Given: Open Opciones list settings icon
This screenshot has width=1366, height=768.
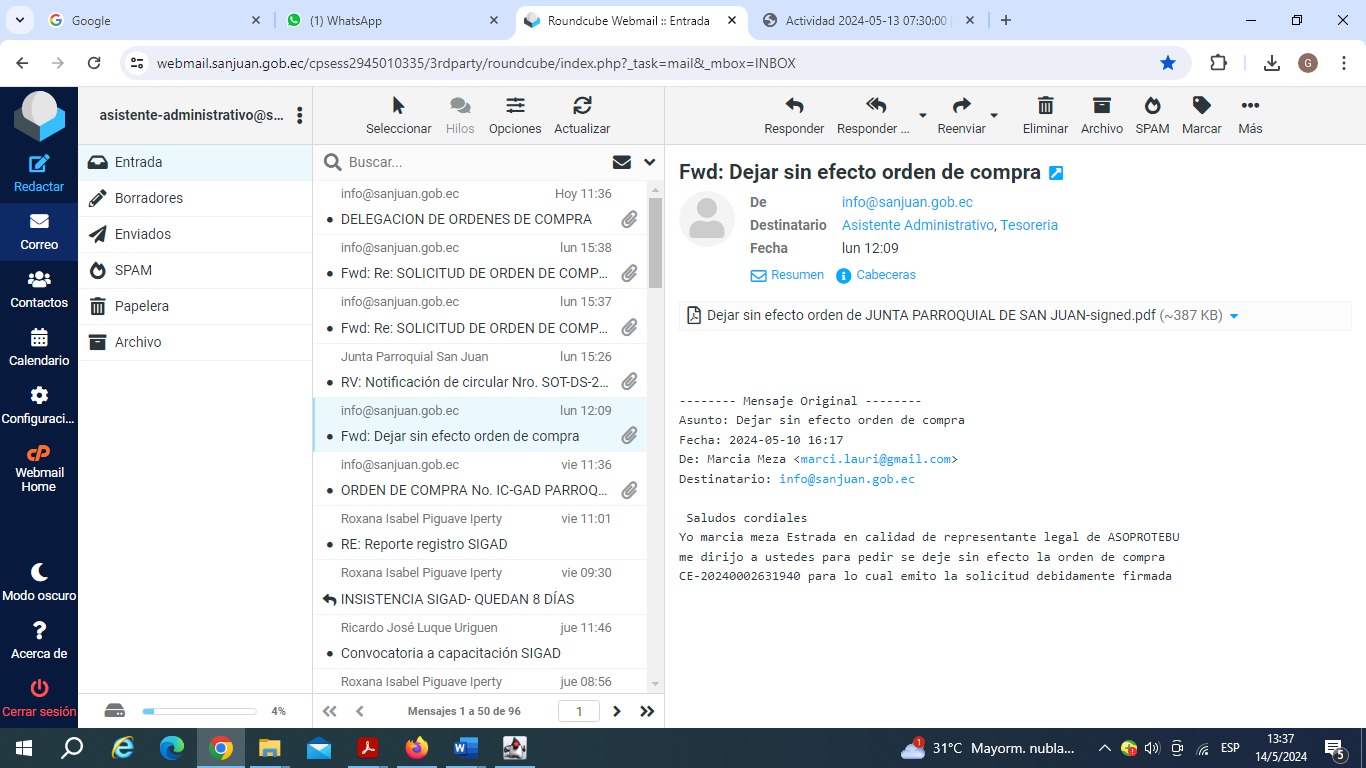Looking at the screenshot, I should click(x=515, y=106).
